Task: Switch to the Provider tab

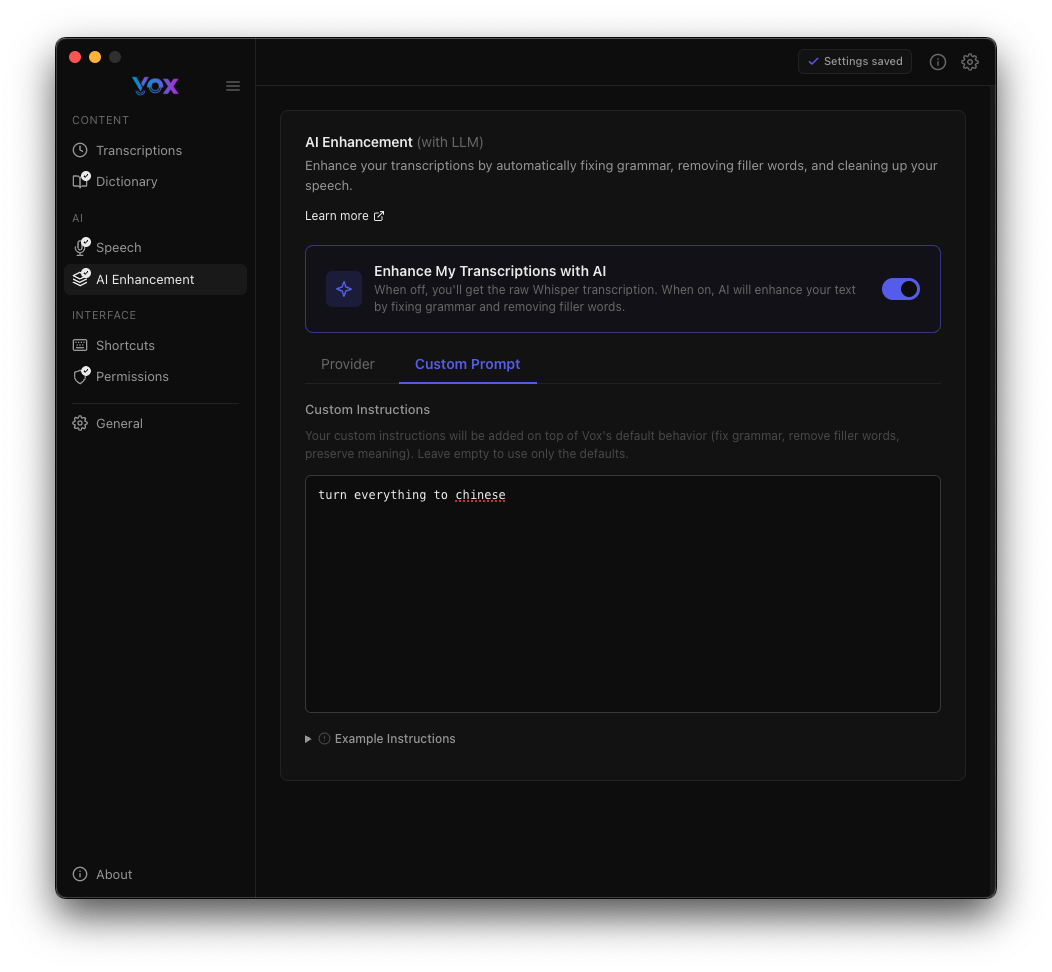Action: coord(347,364)
